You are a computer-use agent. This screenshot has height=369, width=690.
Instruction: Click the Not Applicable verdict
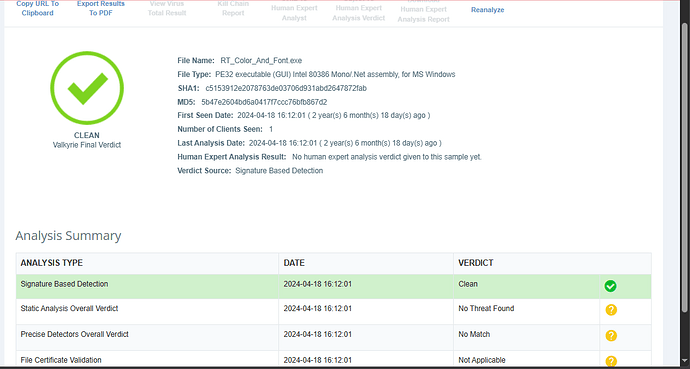(482, 360)
